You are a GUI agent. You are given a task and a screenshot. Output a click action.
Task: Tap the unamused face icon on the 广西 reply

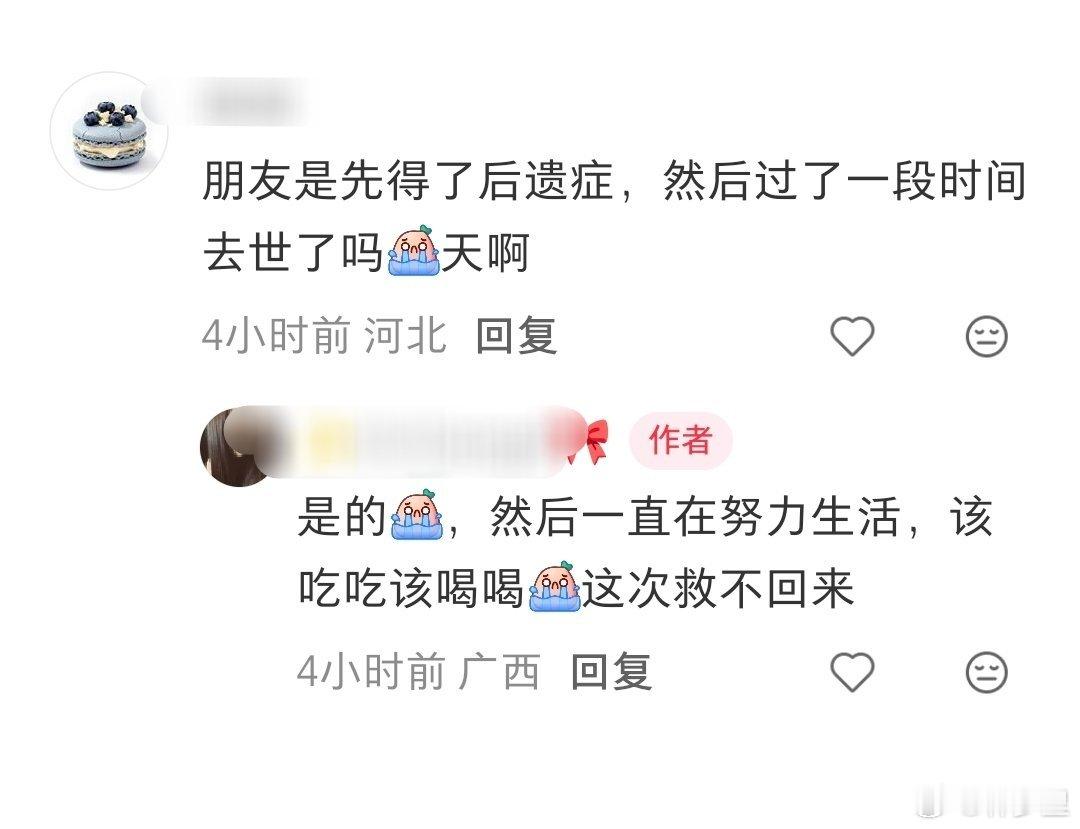pyautogui.click(x=986, y=672)
